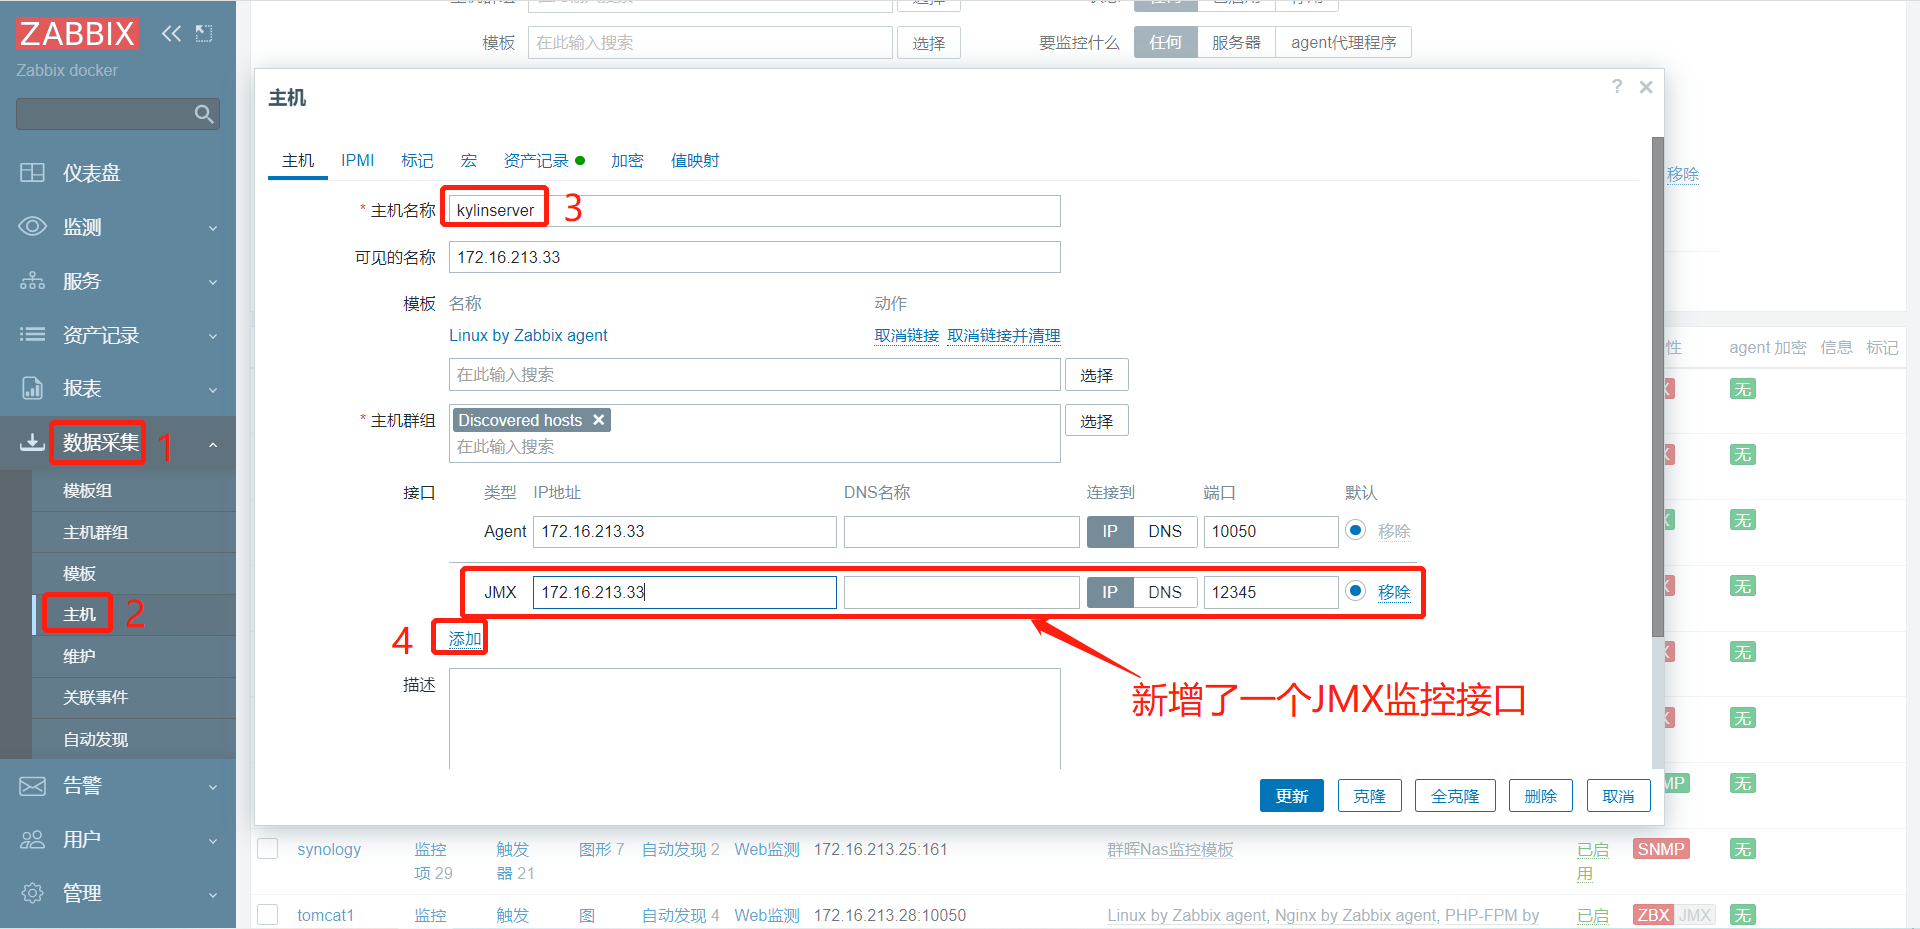Viewport: 1920px width, 929px height.
Task: Click the 删除 button
Action: (1541, 796)
